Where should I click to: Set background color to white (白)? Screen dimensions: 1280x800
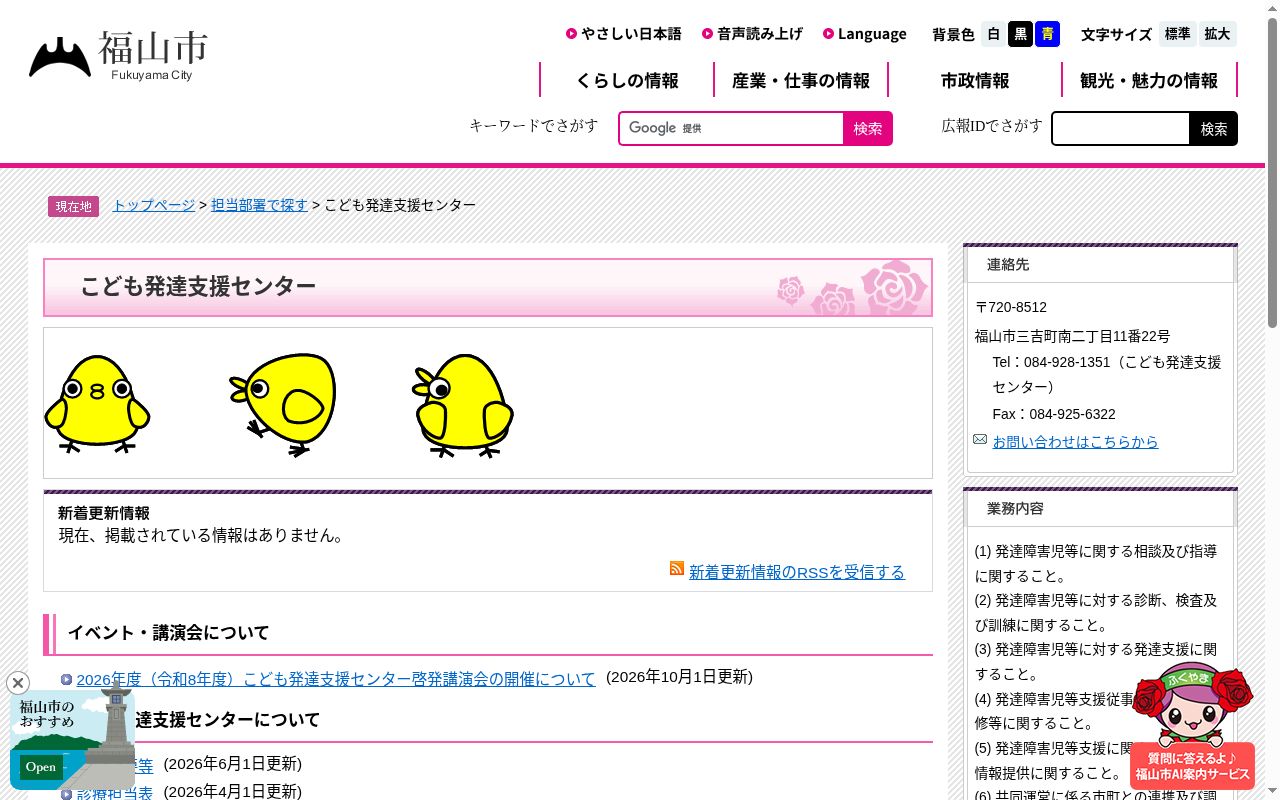click(x=993, y=34)
